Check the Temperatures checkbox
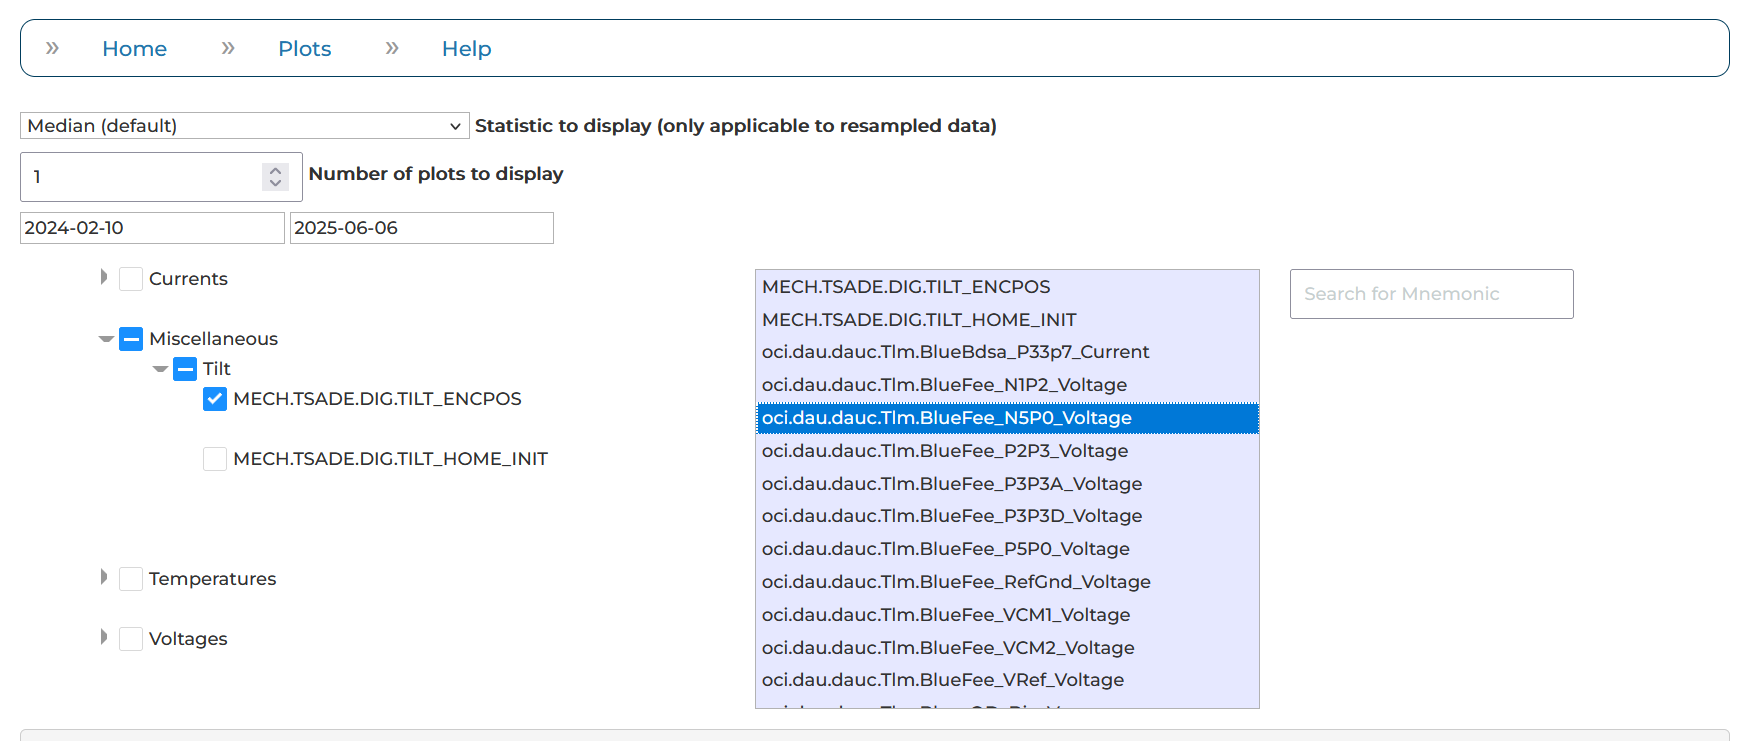The width and height of the screenshot is (1746, 741). [131, 579]
